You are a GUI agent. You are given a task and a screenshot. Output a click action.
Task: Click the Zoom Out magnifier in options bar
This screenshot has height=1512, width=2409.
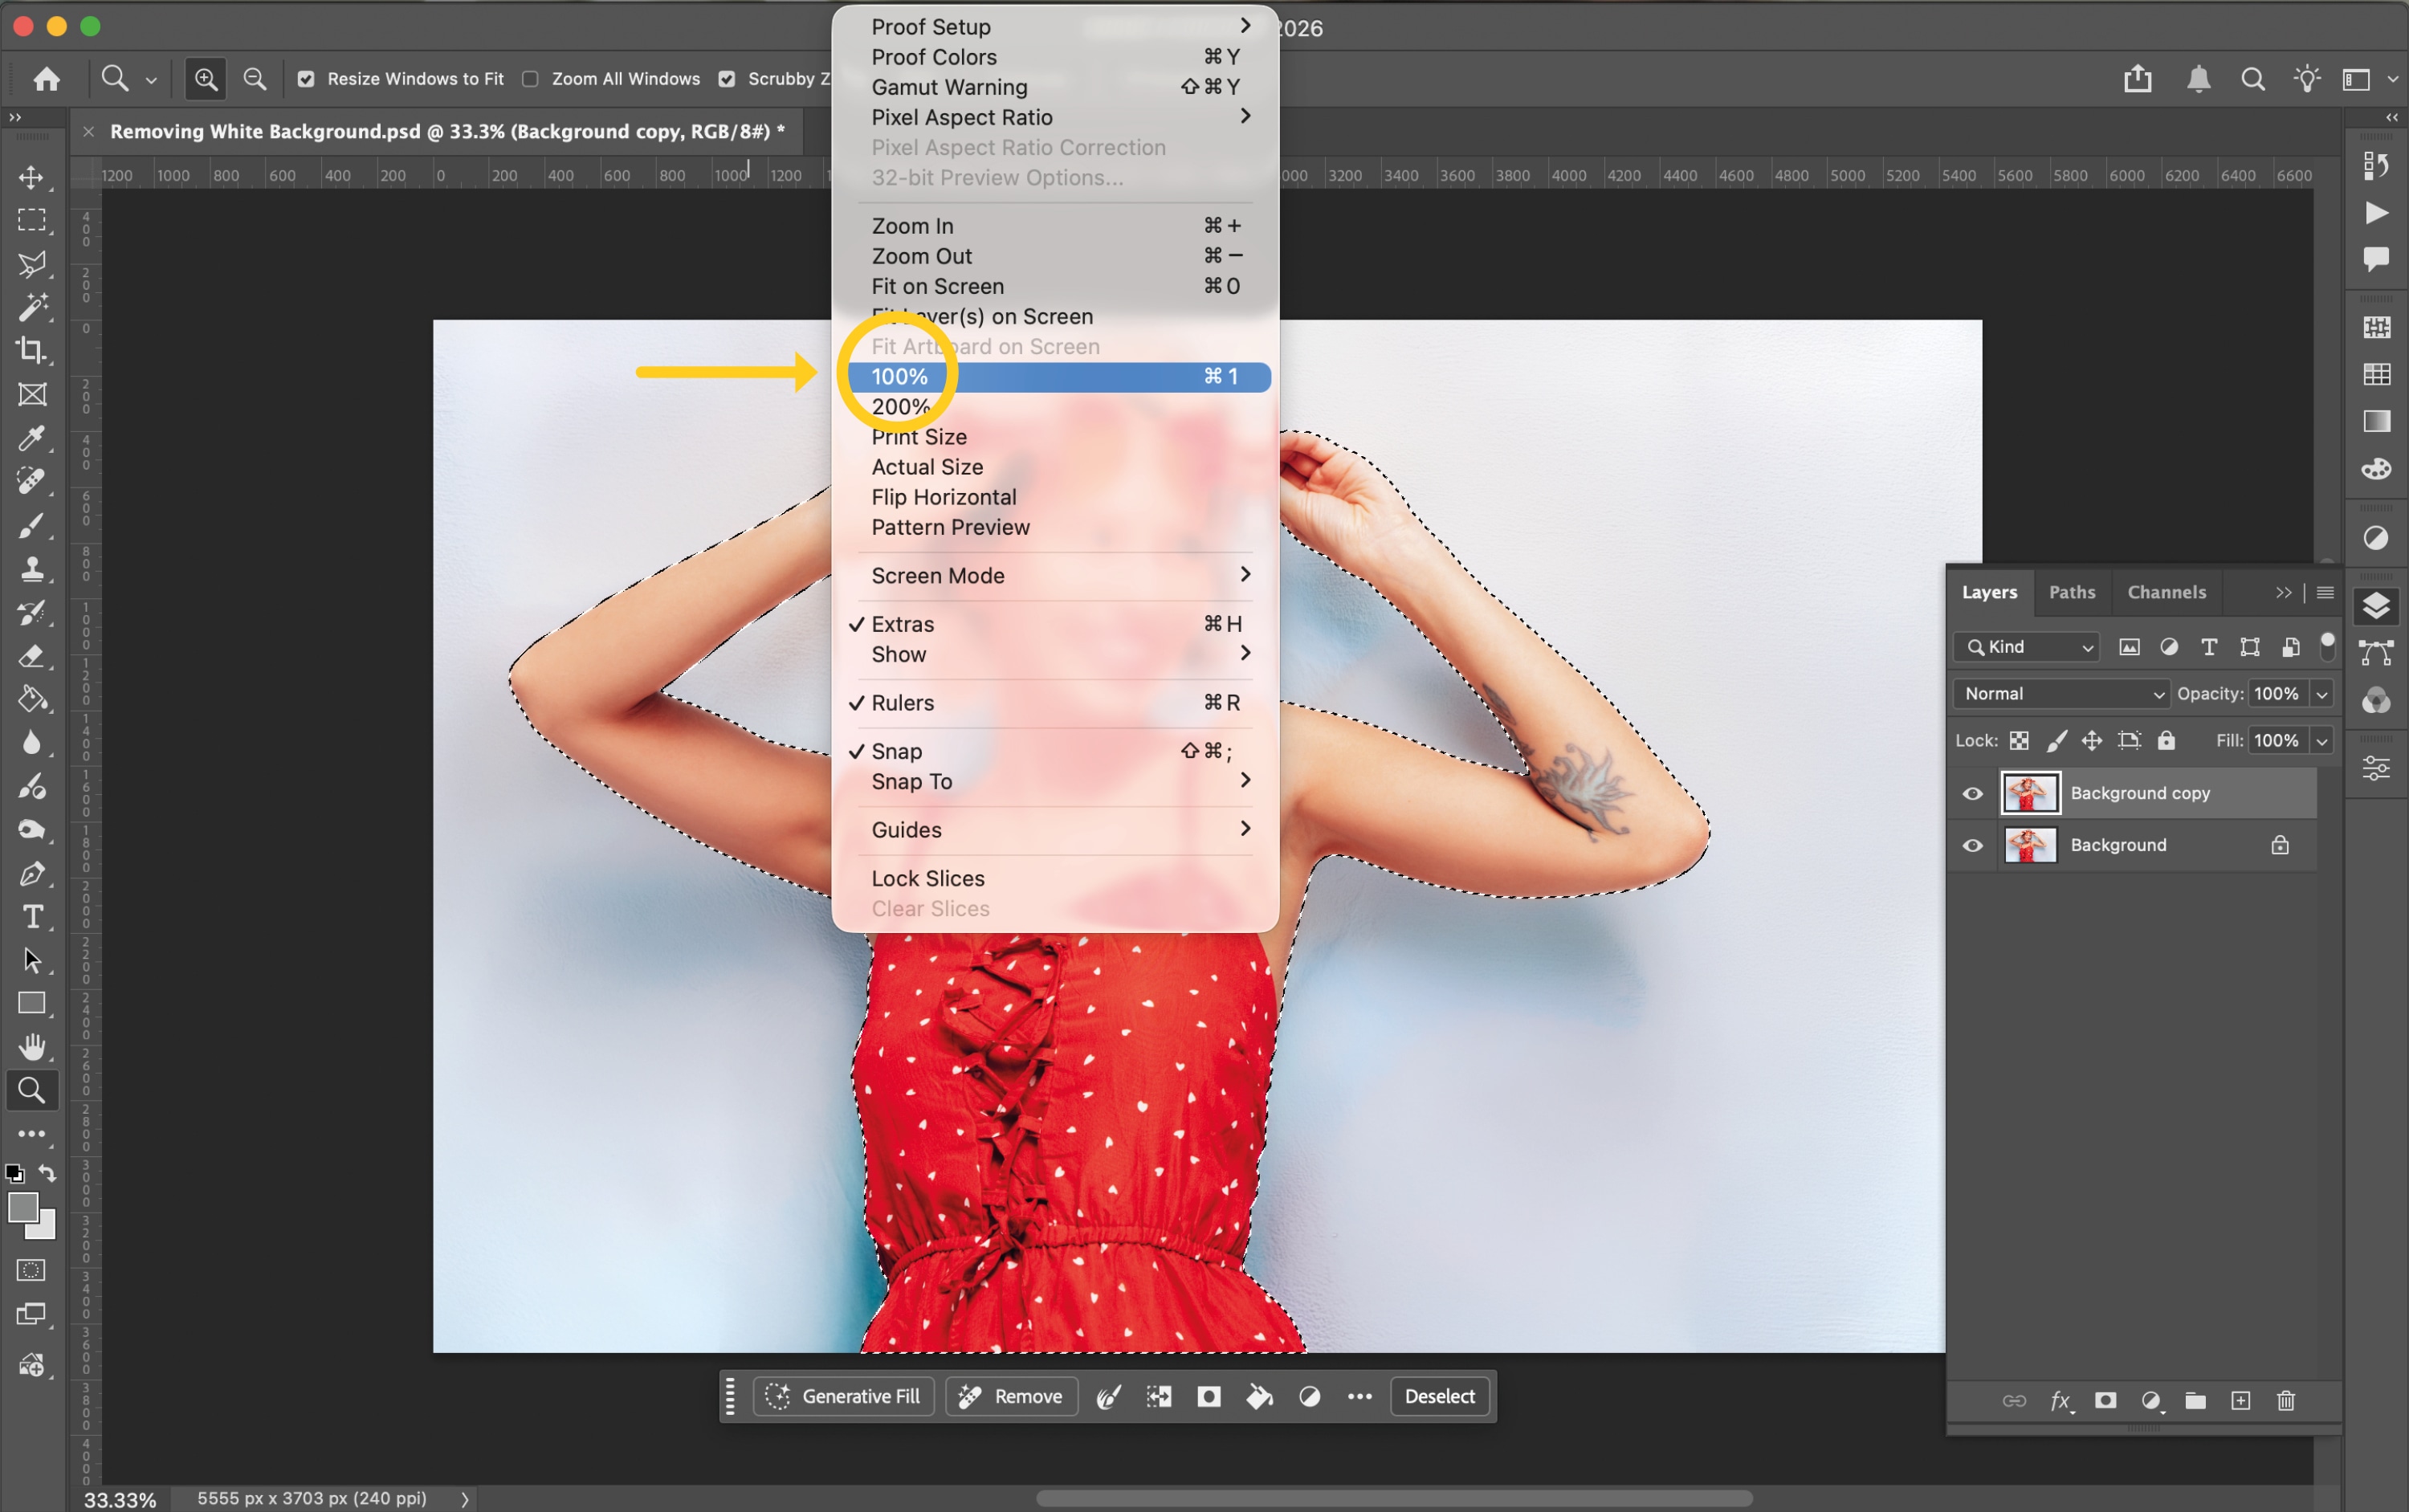click(x=255, y=79)
